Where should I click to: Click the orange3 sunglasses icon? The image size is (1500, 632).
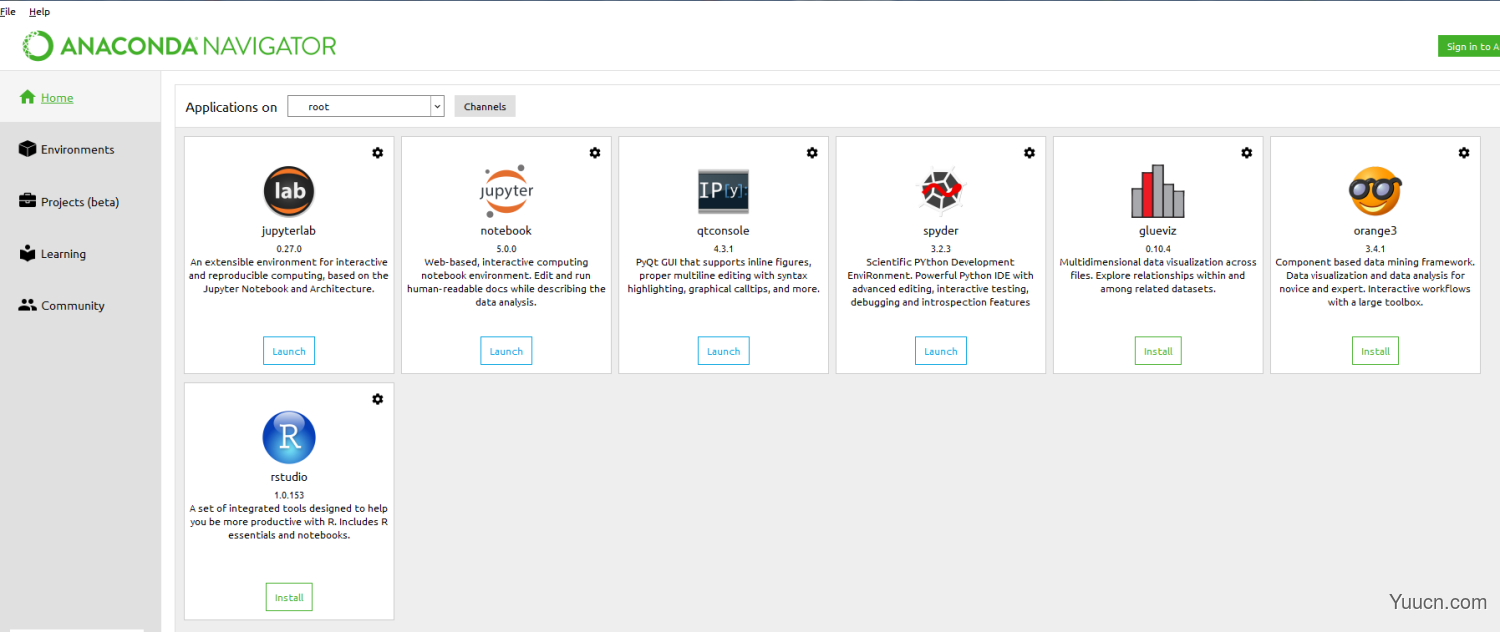pos(1375,191)
